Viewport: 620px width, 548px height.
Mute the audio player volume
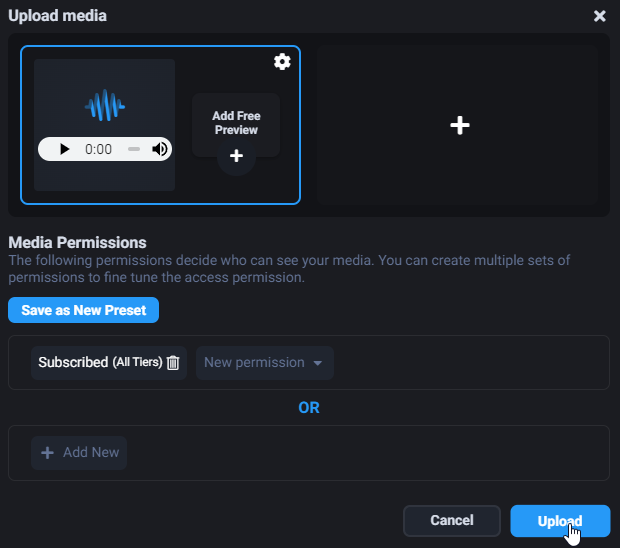point(160,149)
